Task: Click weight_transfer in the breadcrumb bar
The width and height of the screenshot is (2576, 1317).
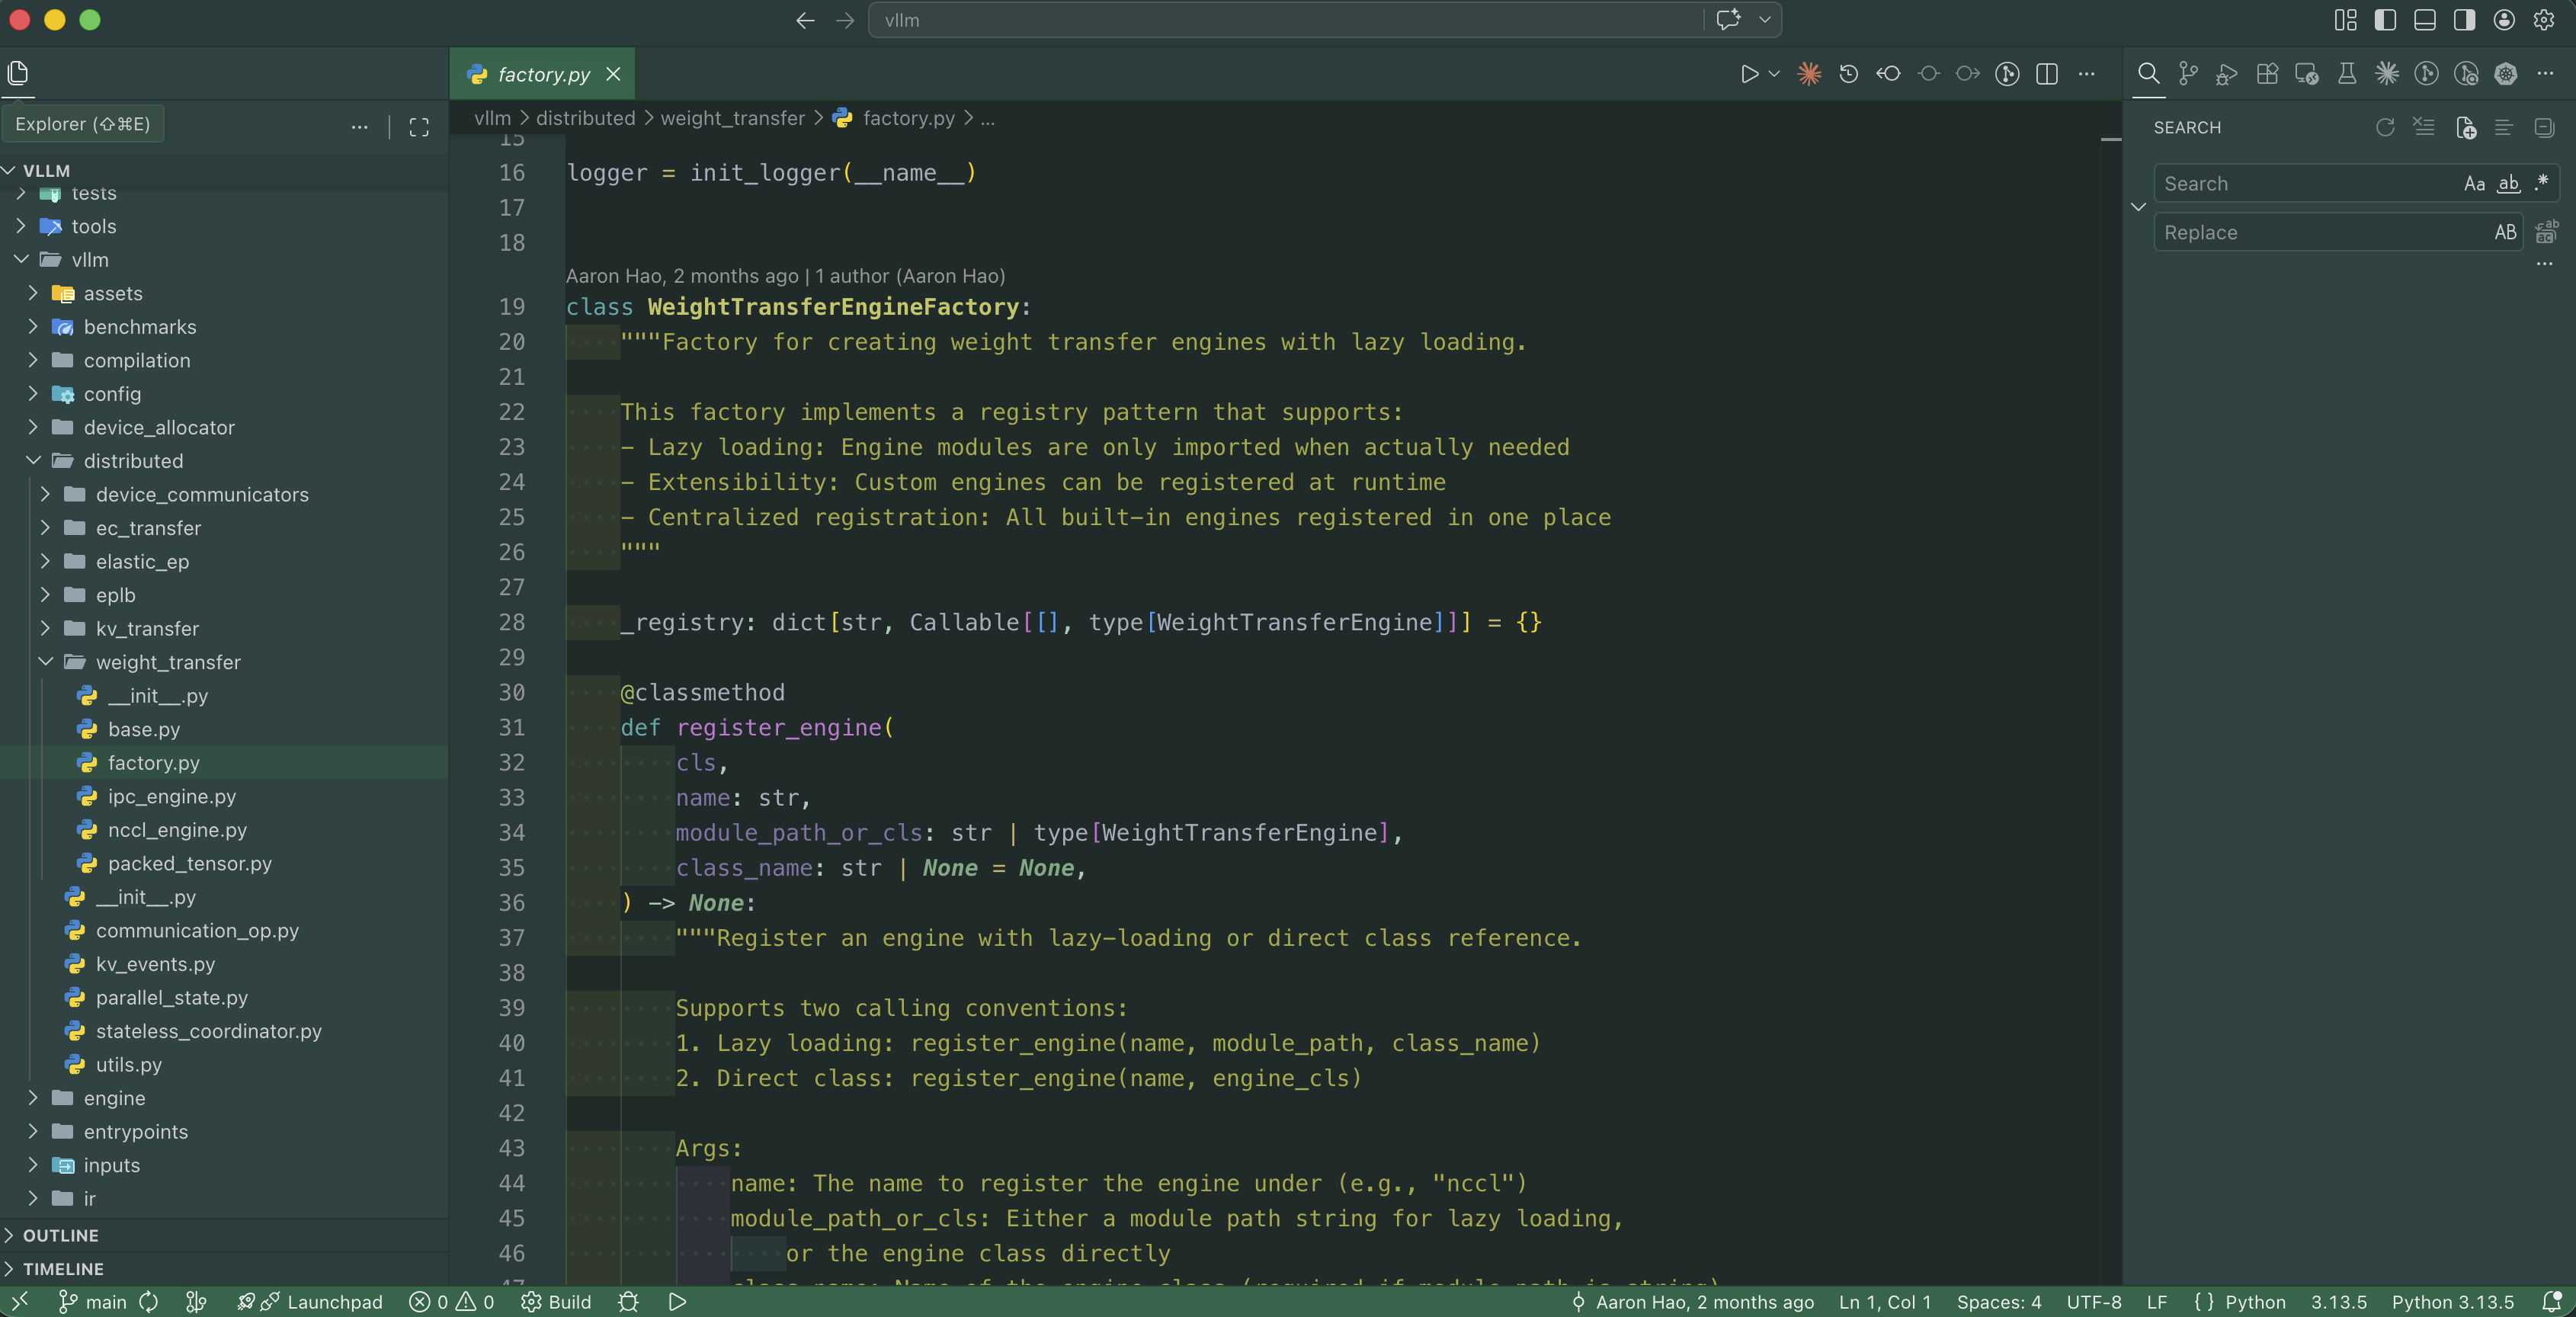Action: [x=731, y=118]
